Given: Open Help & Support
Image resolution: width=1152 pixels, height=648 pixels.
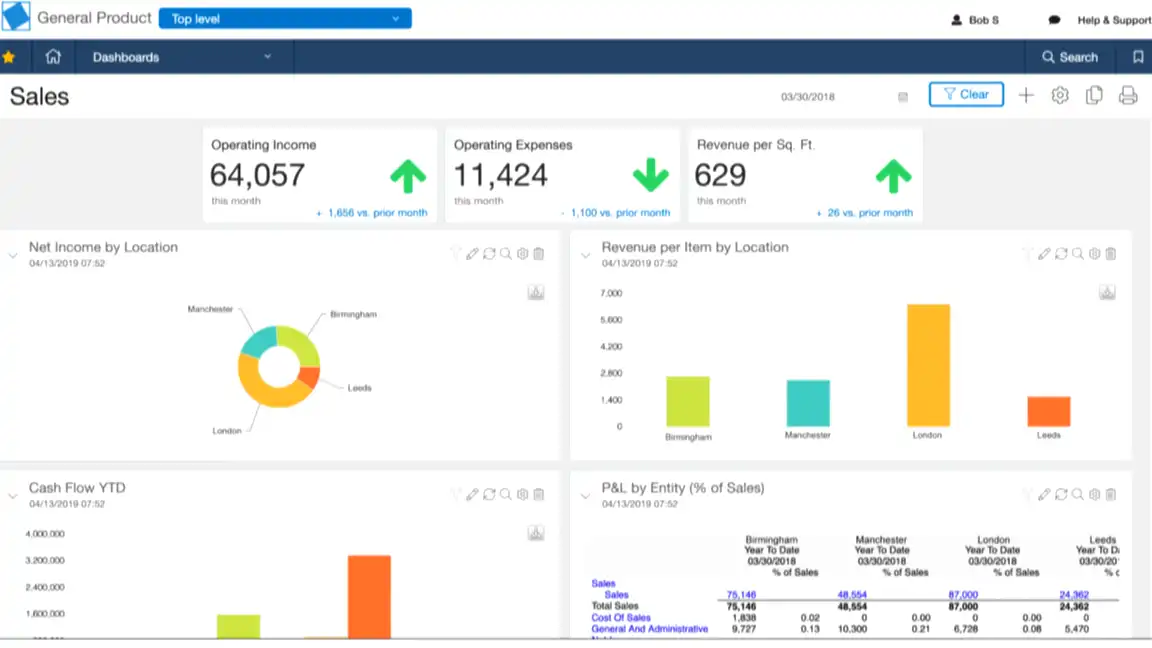Looking at the screenshot, I should click(x=1113, y=19).
